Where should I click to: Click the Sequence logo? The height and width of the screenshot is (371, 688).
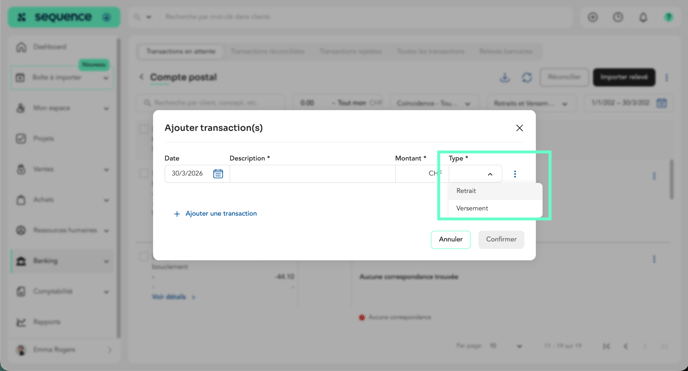point(64,17)
